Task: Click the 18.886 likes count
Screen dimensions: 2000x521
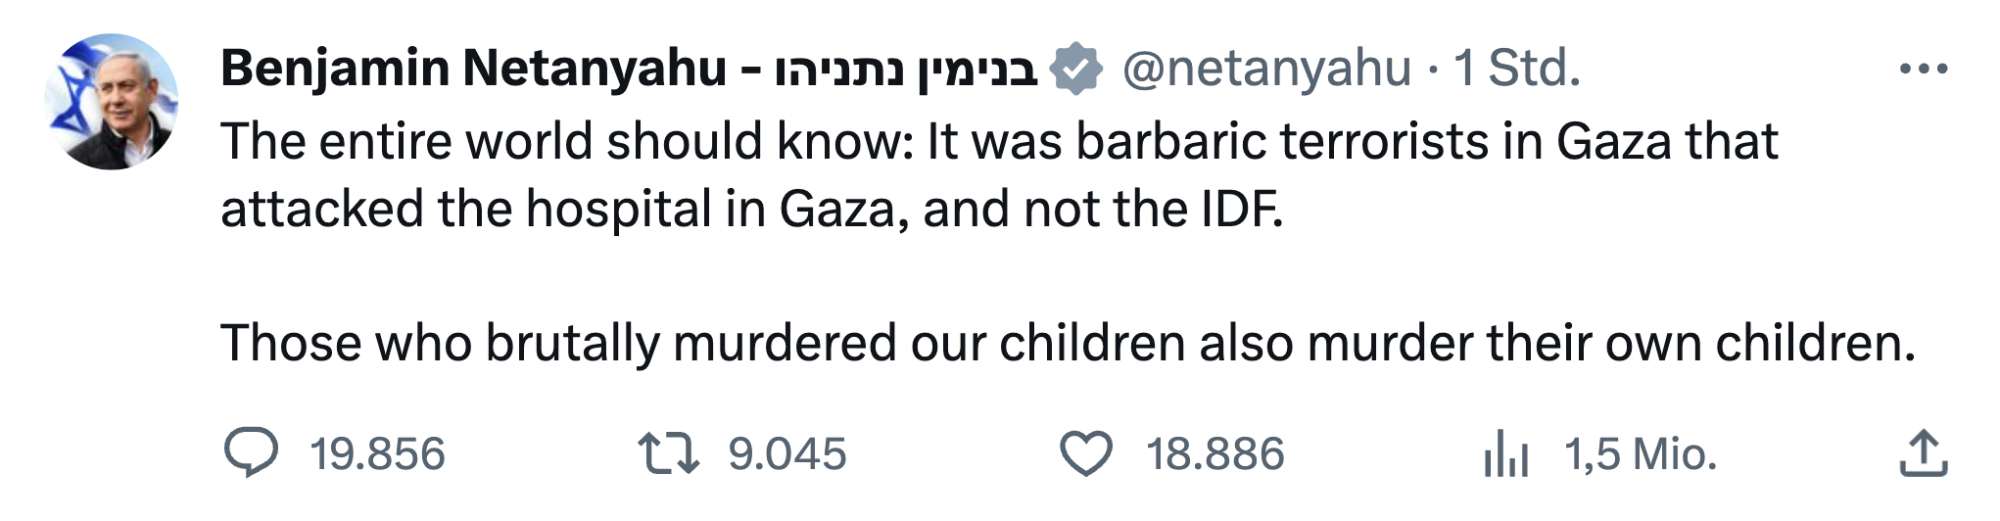Action: pos(1214,454)
